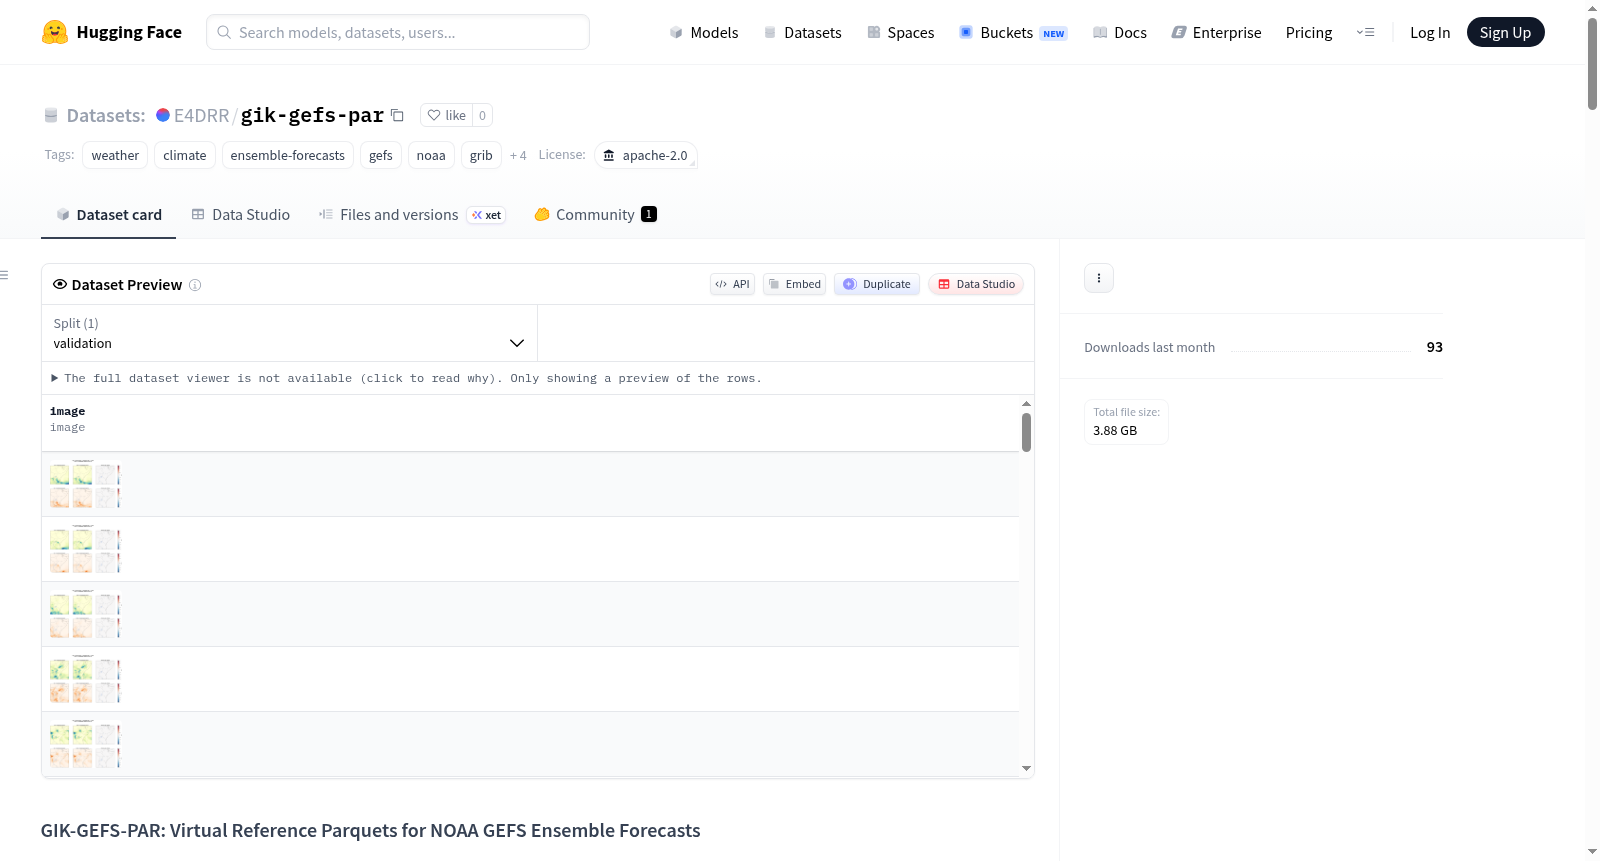The image size is (1600, 861).
Task: Select the weather tag
Action: (x=115, y=155)
